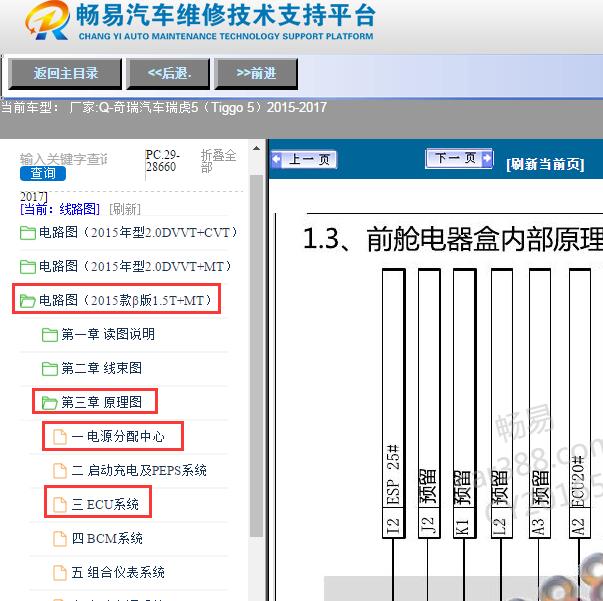Click the tree panel scroll-up arrow
The width and height of the screenshot is (603, 601).
click(257, 148)
